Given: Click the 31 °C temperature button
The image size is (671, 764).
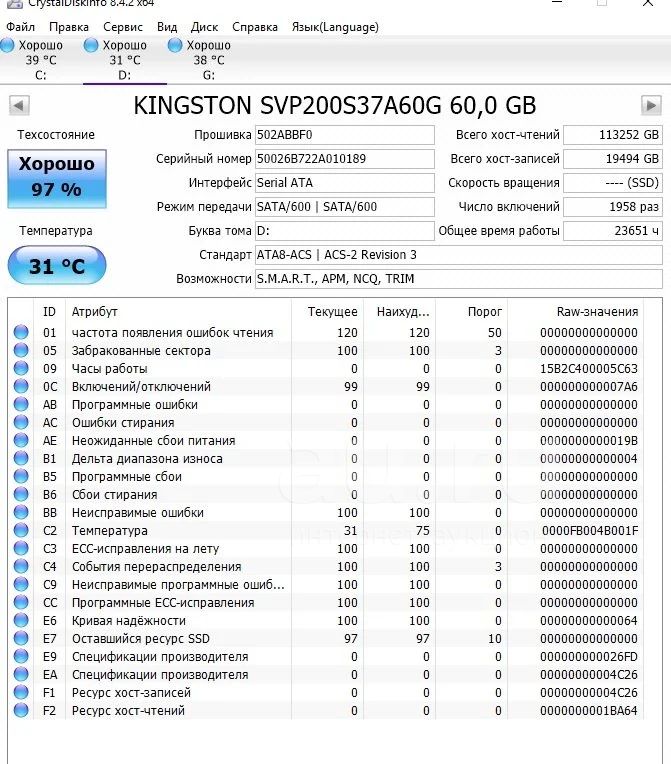Looking at the screenshot, I should point(57,265).
